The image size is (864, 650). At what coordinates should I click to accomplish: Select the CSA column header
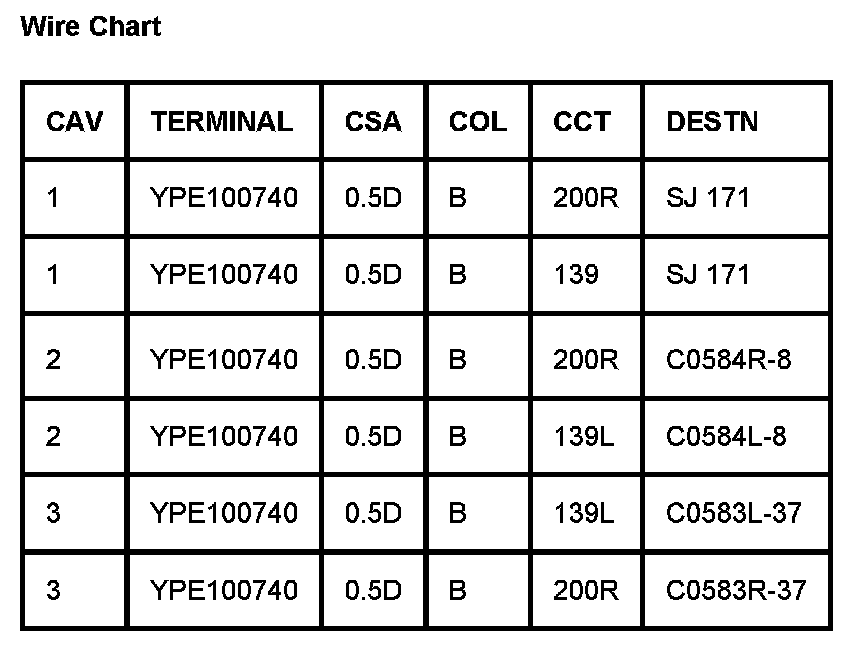[373, 121]
